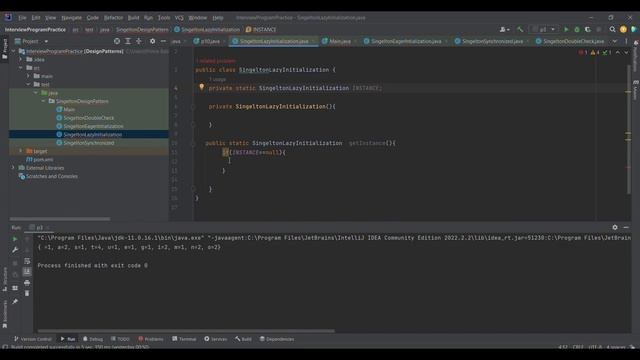The width and height of the screenshot is (640, 360).
Task: Hide the Project tool window
Action: point(163,41)
